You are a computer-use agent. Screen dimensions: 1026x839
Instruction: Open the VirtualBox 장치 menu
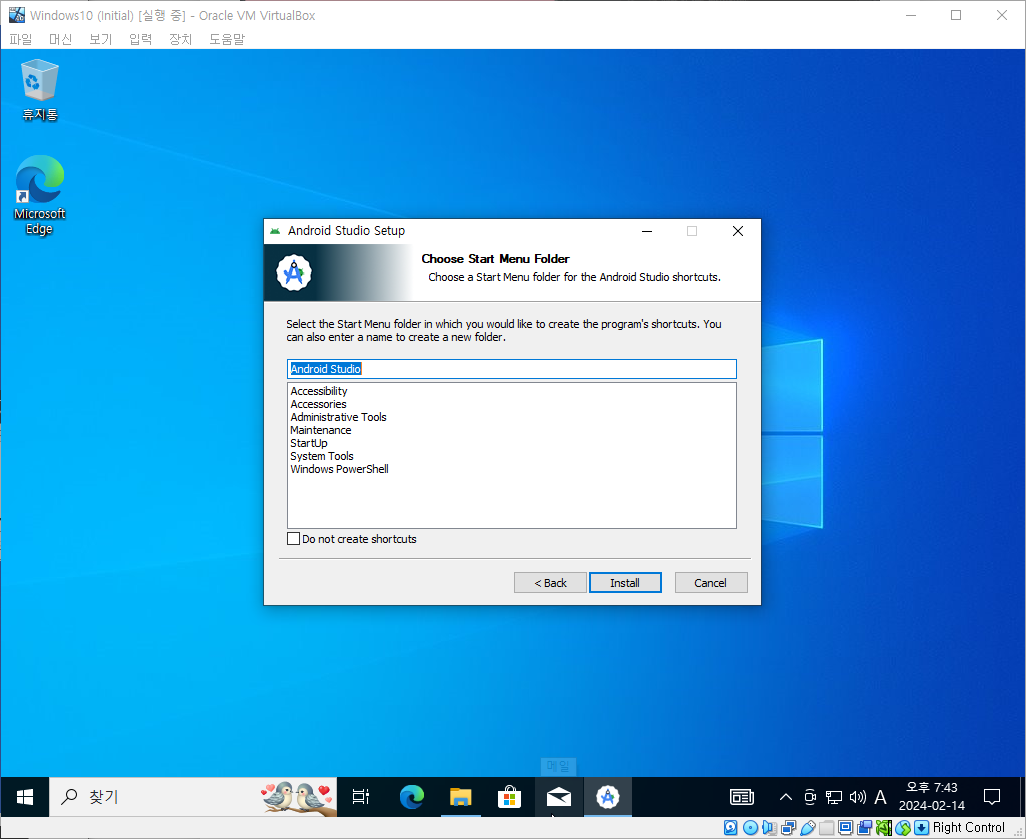(x=181, y=39)
